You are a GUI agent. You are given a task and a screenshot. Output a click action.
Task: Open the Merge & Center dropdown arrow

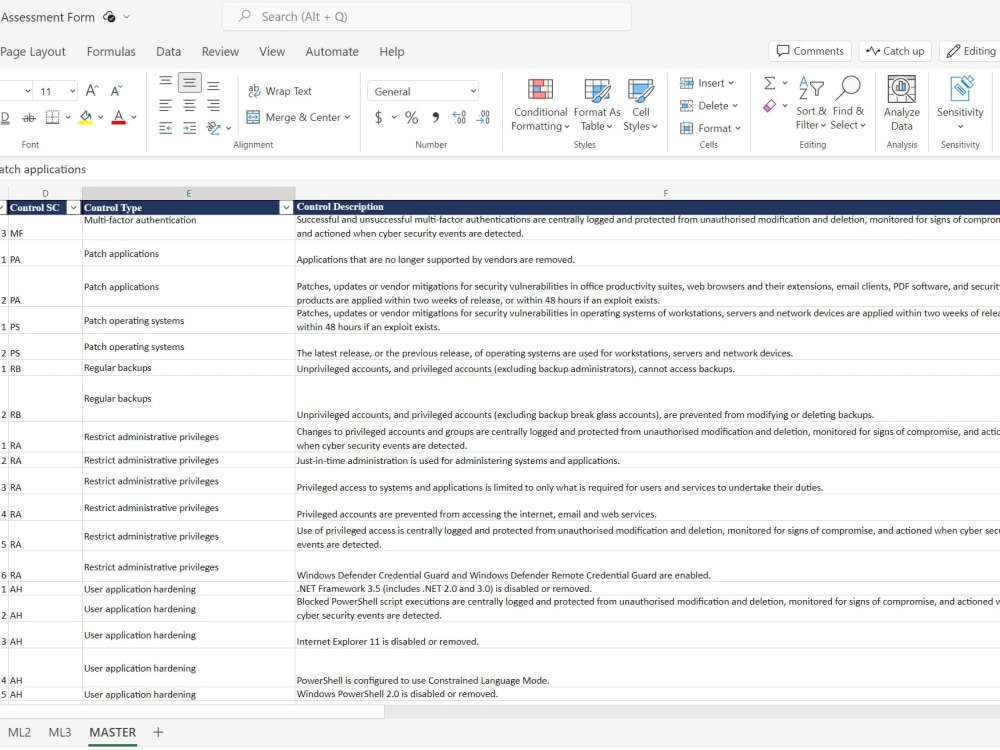tap(345, 117)
